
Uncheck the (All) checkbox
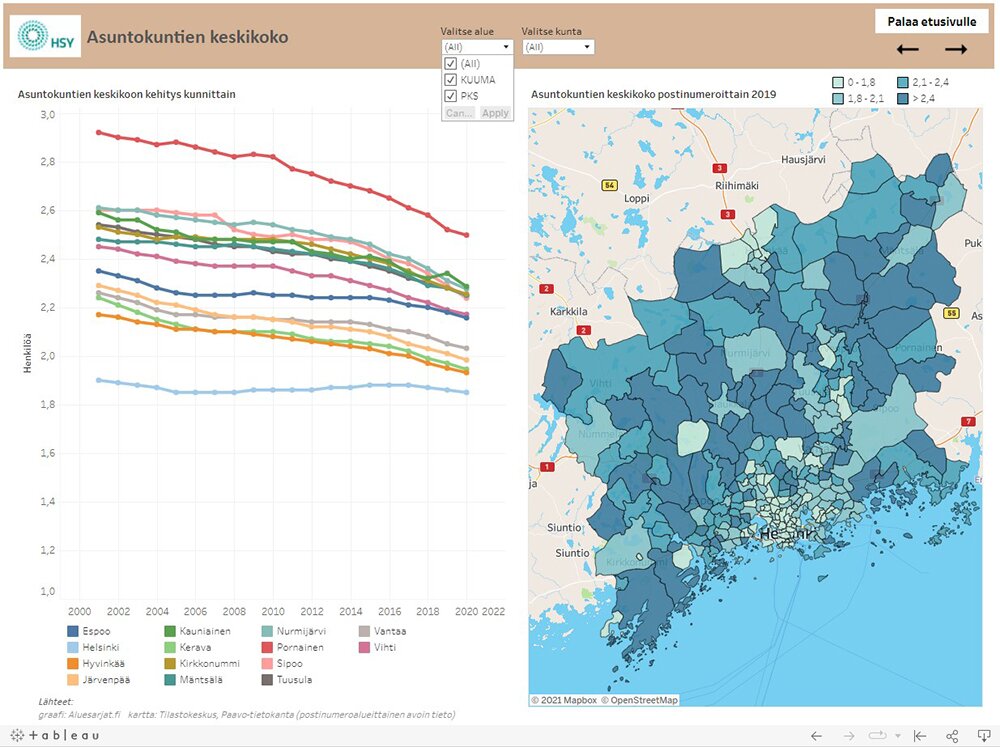tap(451, 64)
